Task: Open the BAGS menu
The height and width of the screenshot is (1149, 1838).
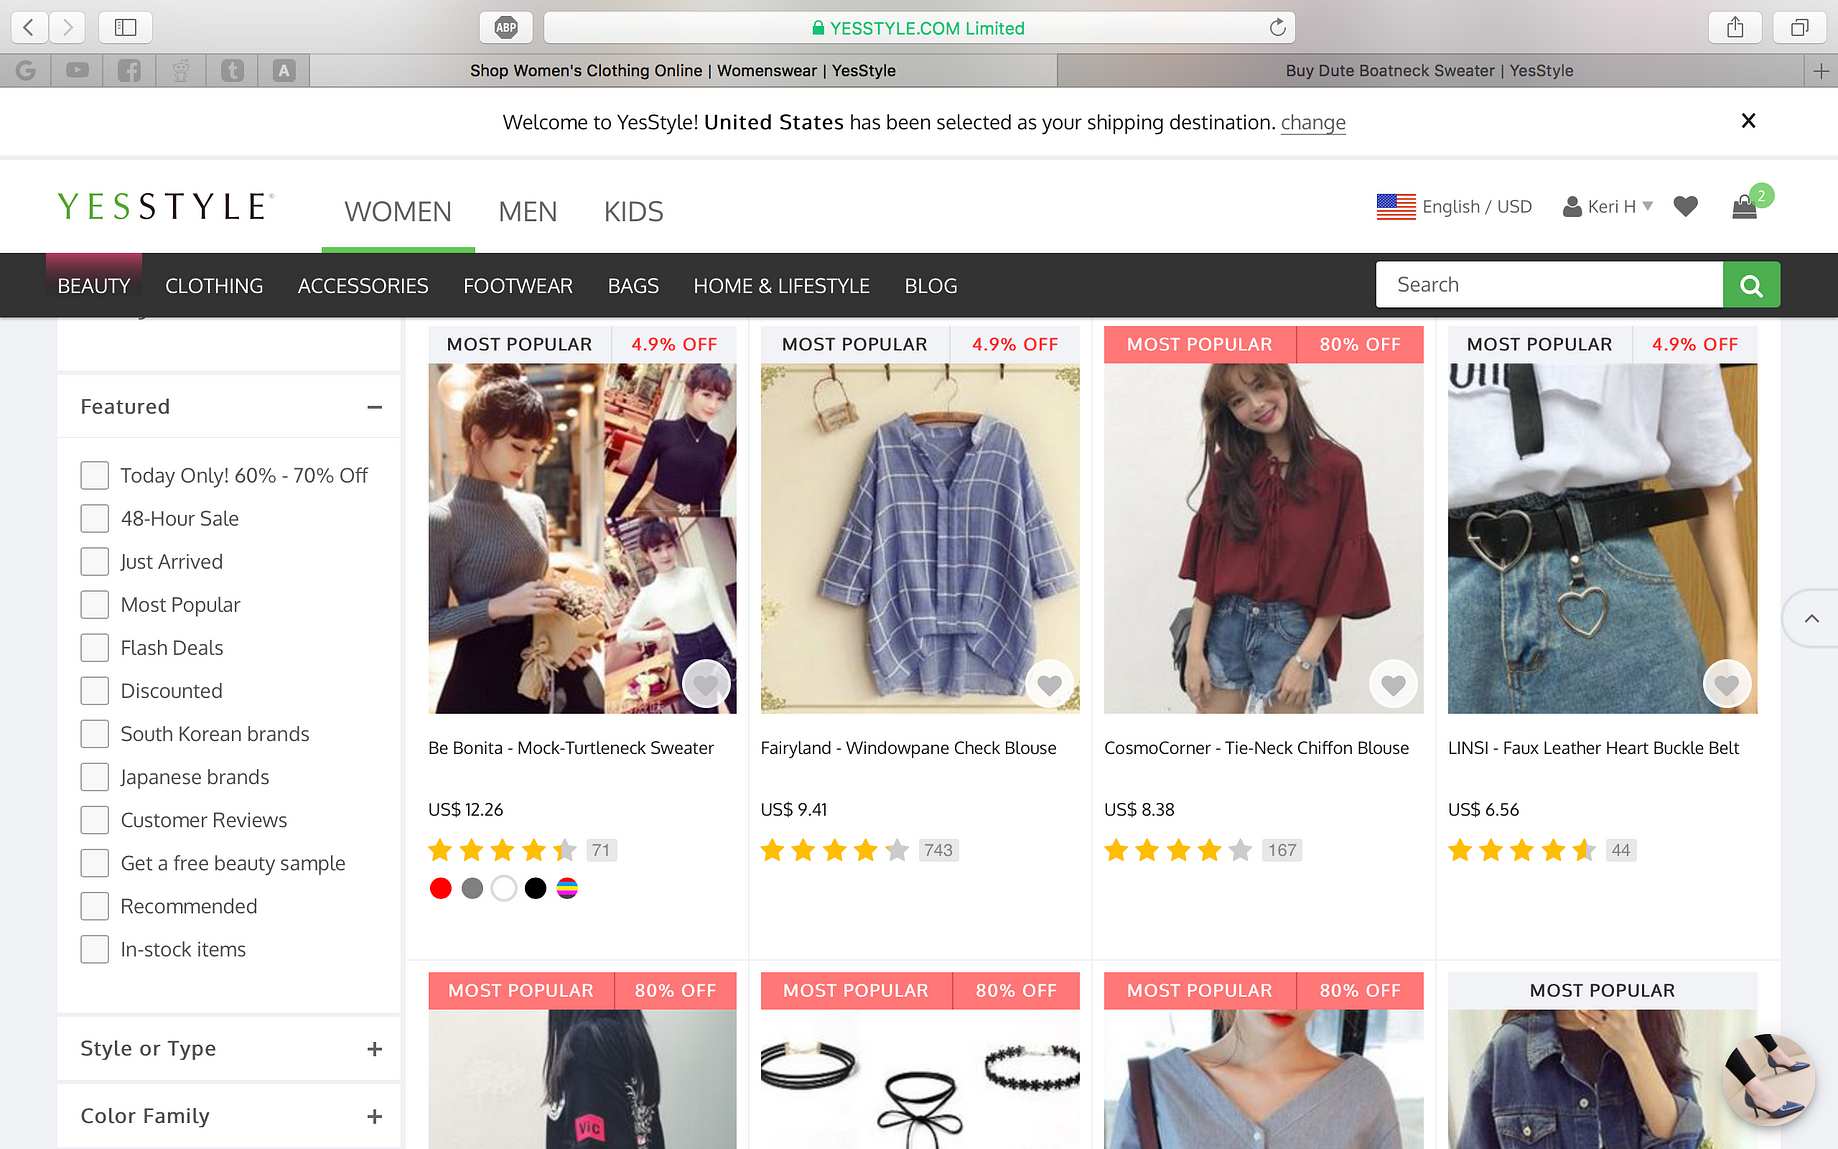Action: pos(633,285)
